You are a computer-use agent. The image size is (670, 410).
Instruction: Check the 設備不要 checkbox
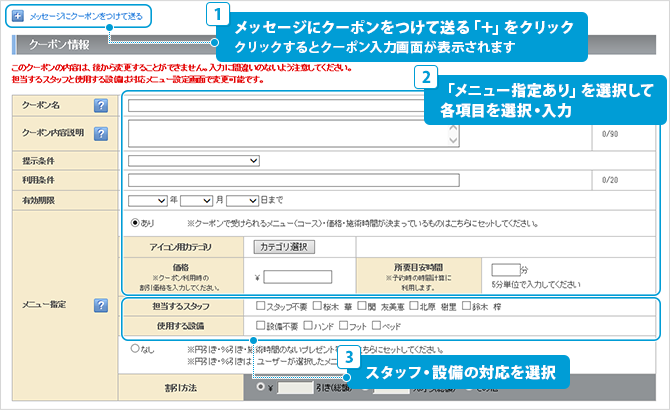(260, 326)
